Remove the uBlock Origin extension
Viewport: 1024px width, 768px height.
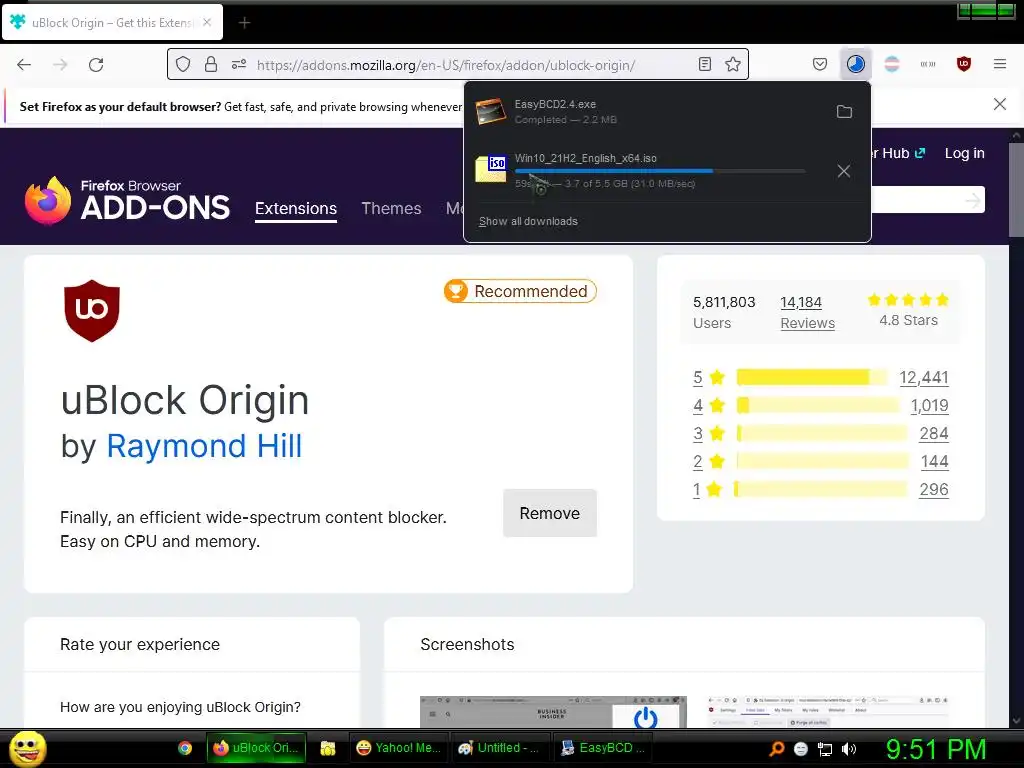click(x=550, y=513)
